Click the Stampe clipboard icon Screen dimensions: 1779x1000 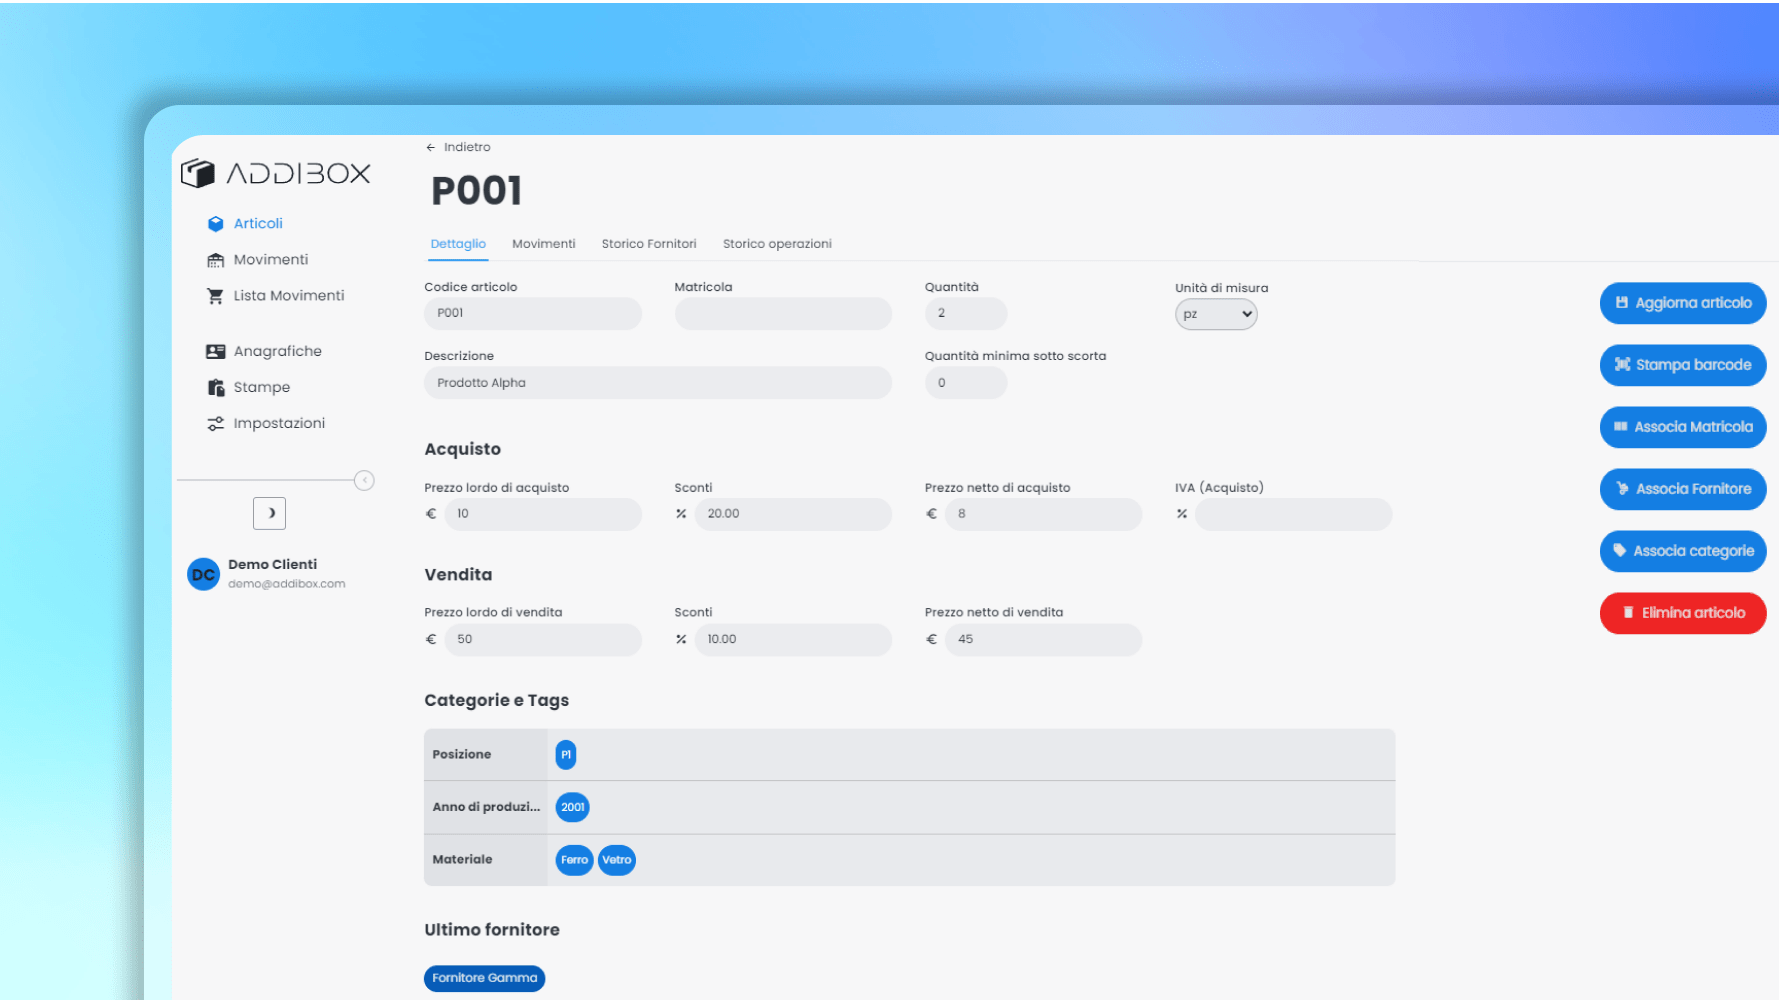[x=215, y=388]
